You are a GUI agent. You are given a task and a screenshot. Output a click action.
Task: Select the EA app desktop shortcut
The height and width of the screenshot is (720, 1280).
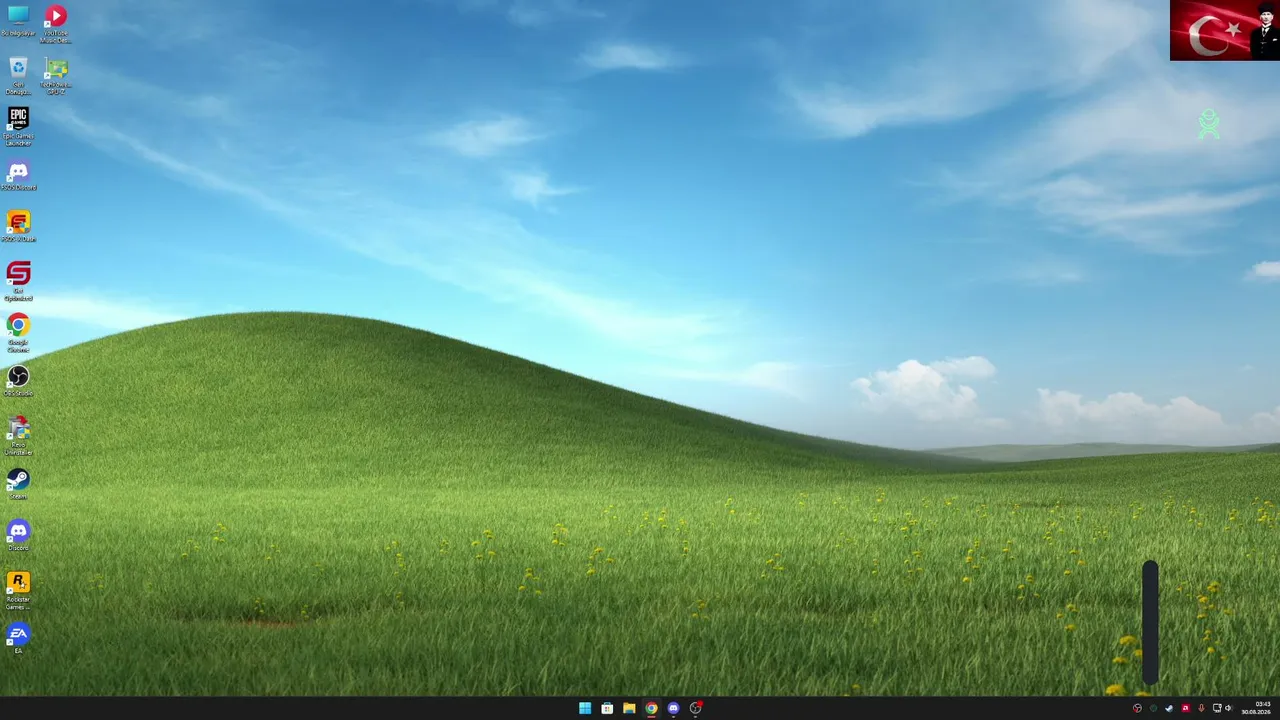[x=18, y=638]
